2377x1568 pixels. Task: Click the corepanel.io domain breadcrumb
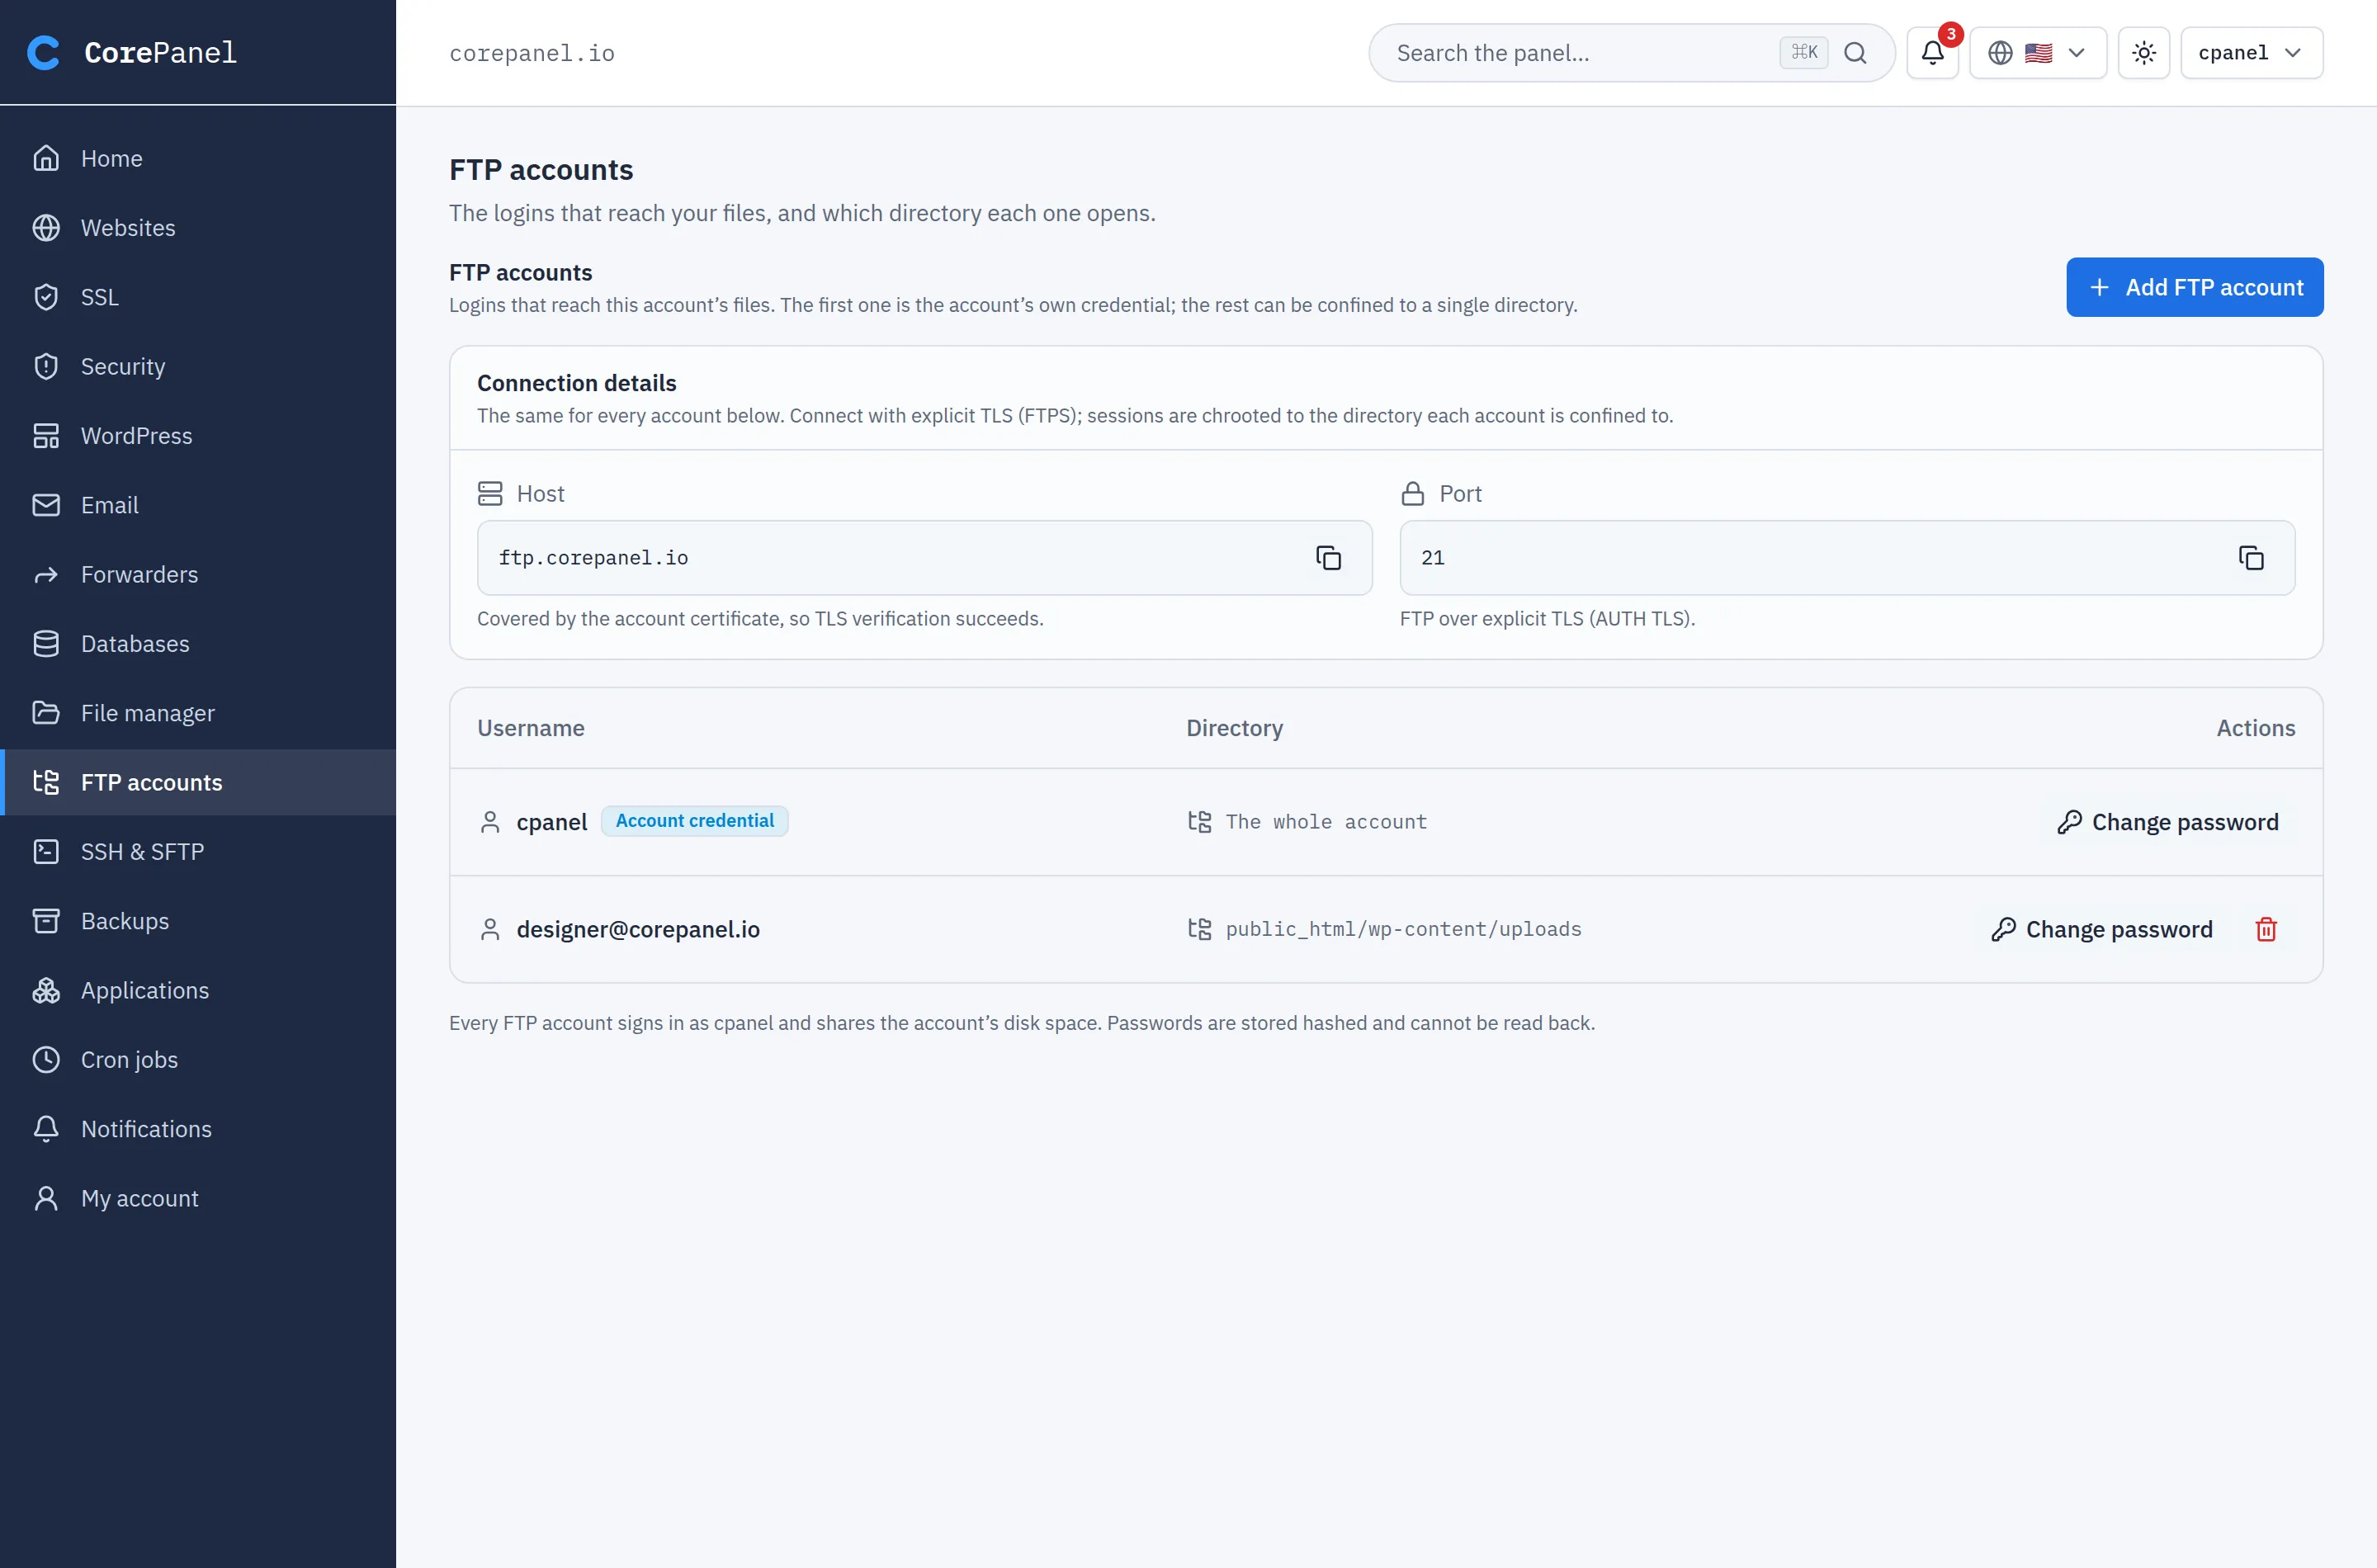[x=532, y=53]
